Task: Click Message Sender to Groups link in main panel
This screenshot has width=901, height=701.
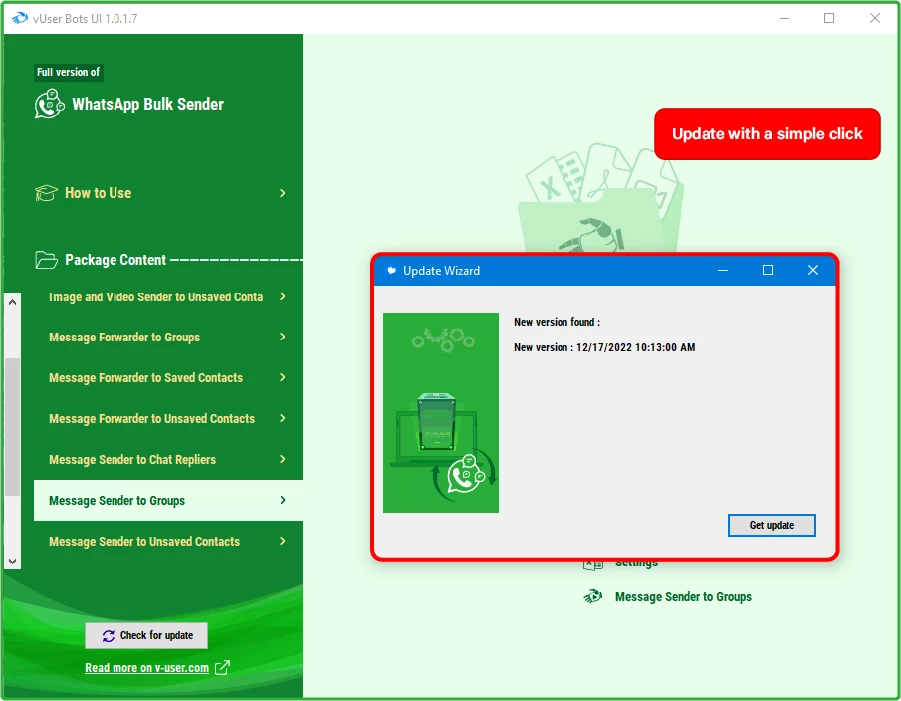Action: (x=683, y=596)
